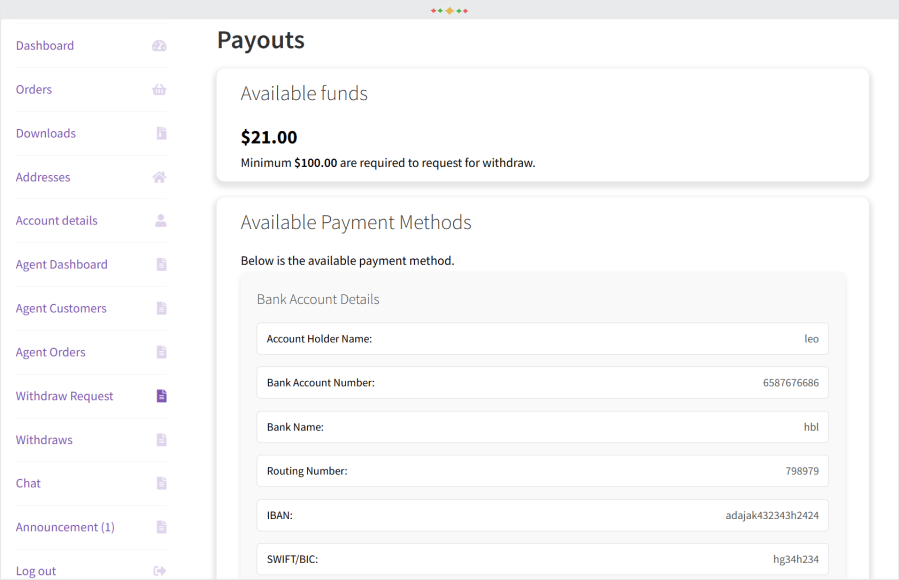Click the account holder value leo
Screen dimensions: 899x580
(811, 339)
